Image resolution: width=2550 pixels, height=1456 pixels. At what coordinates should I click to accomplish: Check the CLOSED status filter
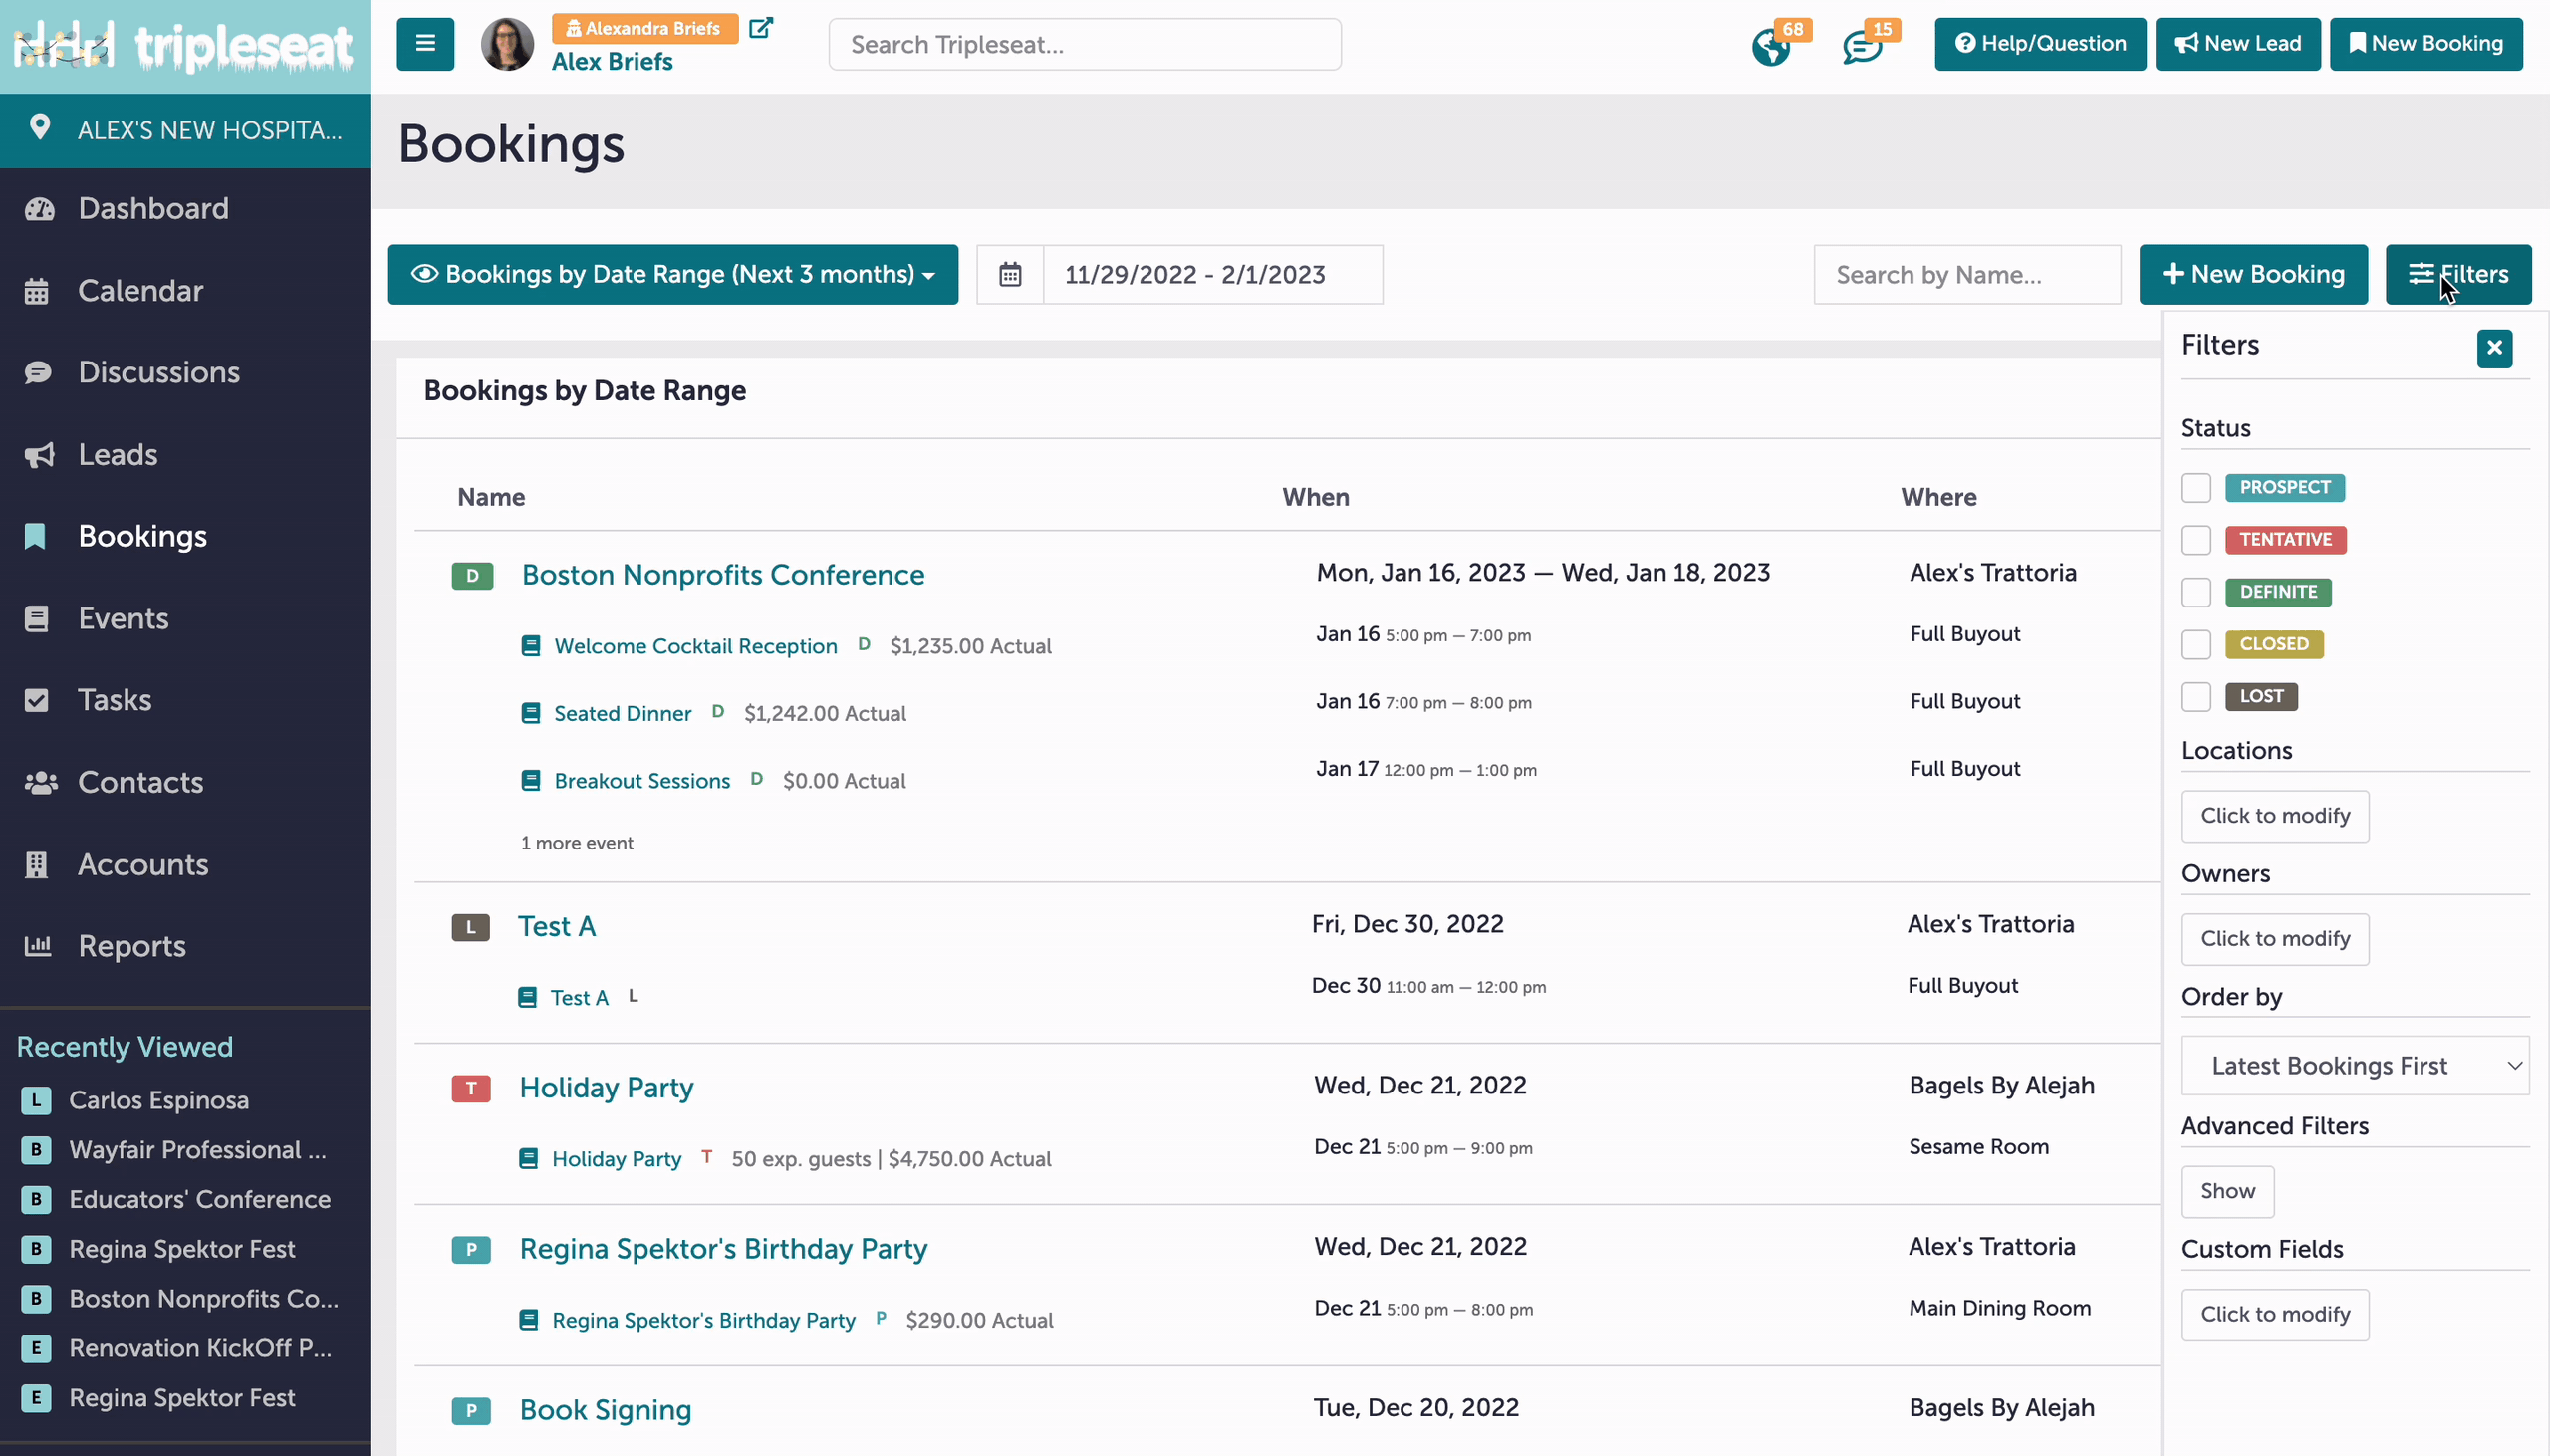[2196, 644]
